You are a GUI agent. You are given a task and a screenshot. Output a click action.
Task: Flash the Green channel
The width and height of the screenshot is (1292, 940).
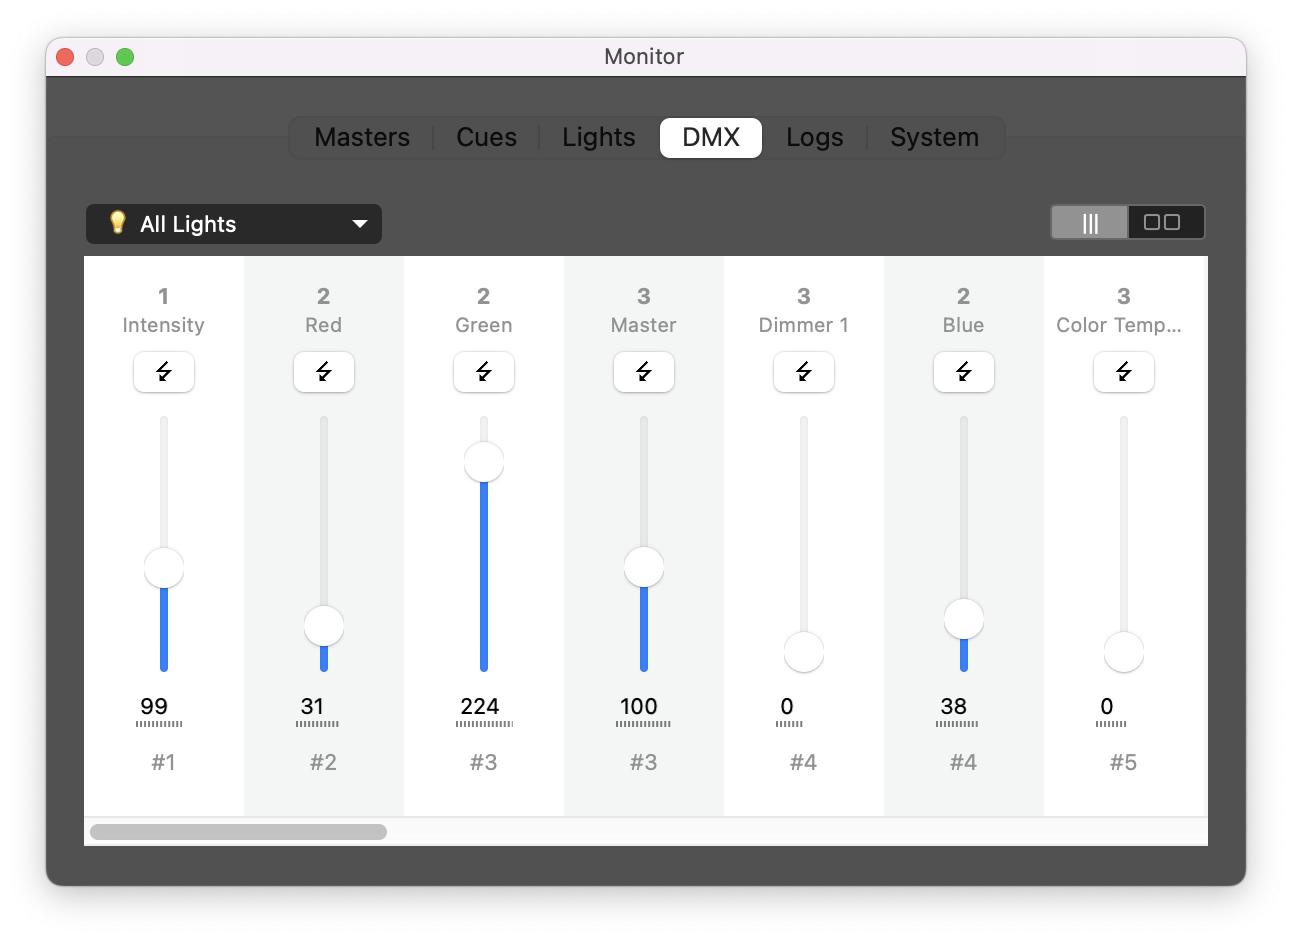[x=484, y=372]
